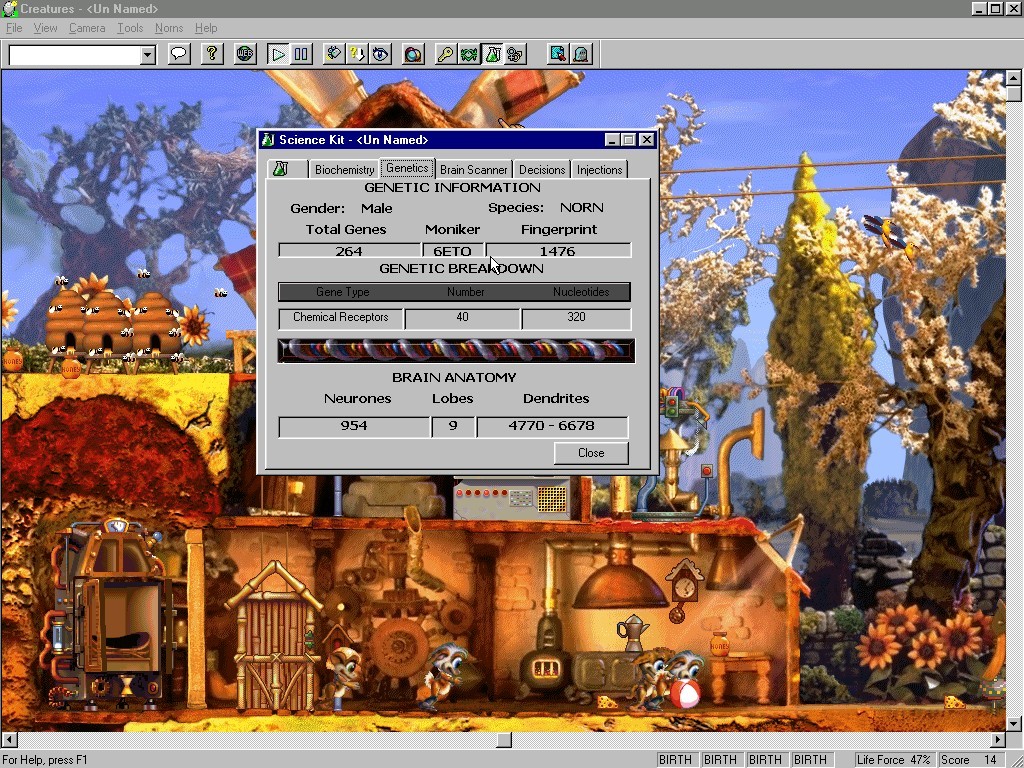The image size is (1024, 768).
Task: Click the Close button in Science Kit
Action: coord(591,453)
